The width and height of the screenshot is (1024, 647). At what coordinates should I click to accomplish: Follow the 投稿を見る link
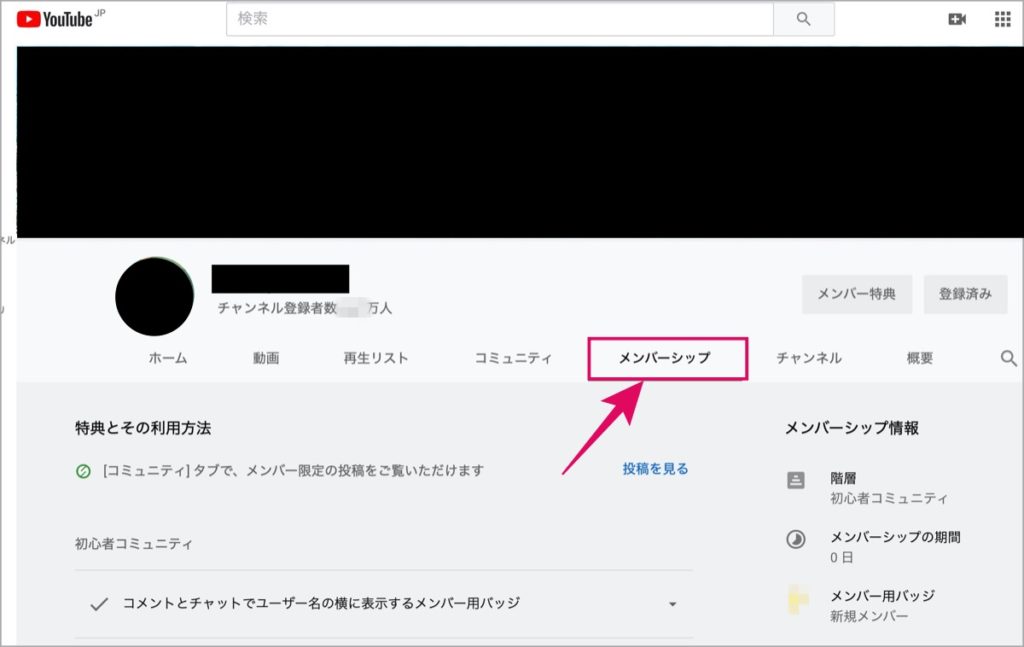click(655, 469)
